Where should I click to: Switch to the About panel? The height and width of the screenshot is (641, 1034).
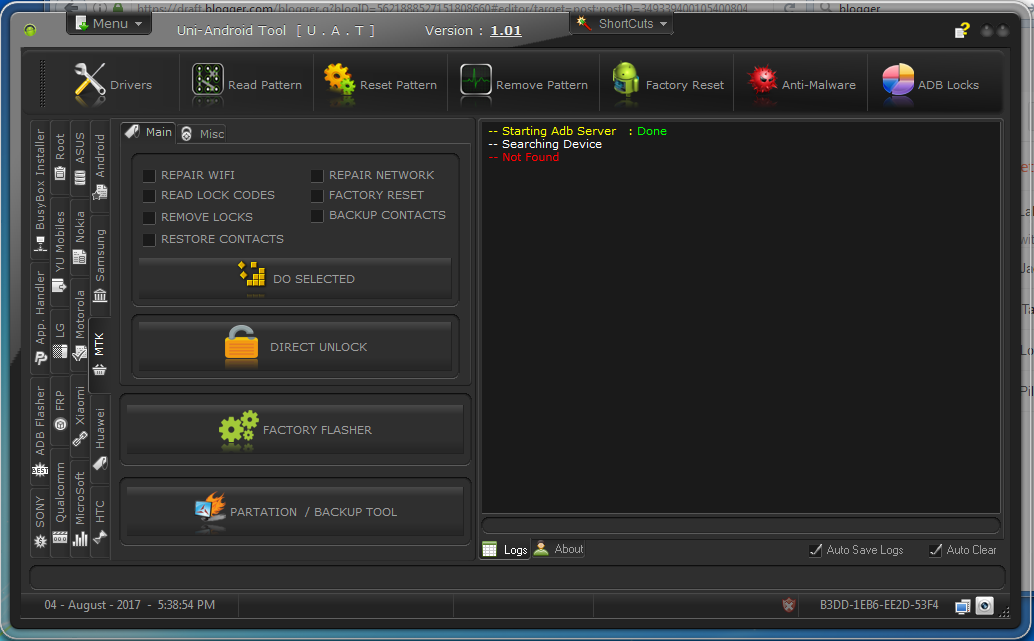[558, 548]
